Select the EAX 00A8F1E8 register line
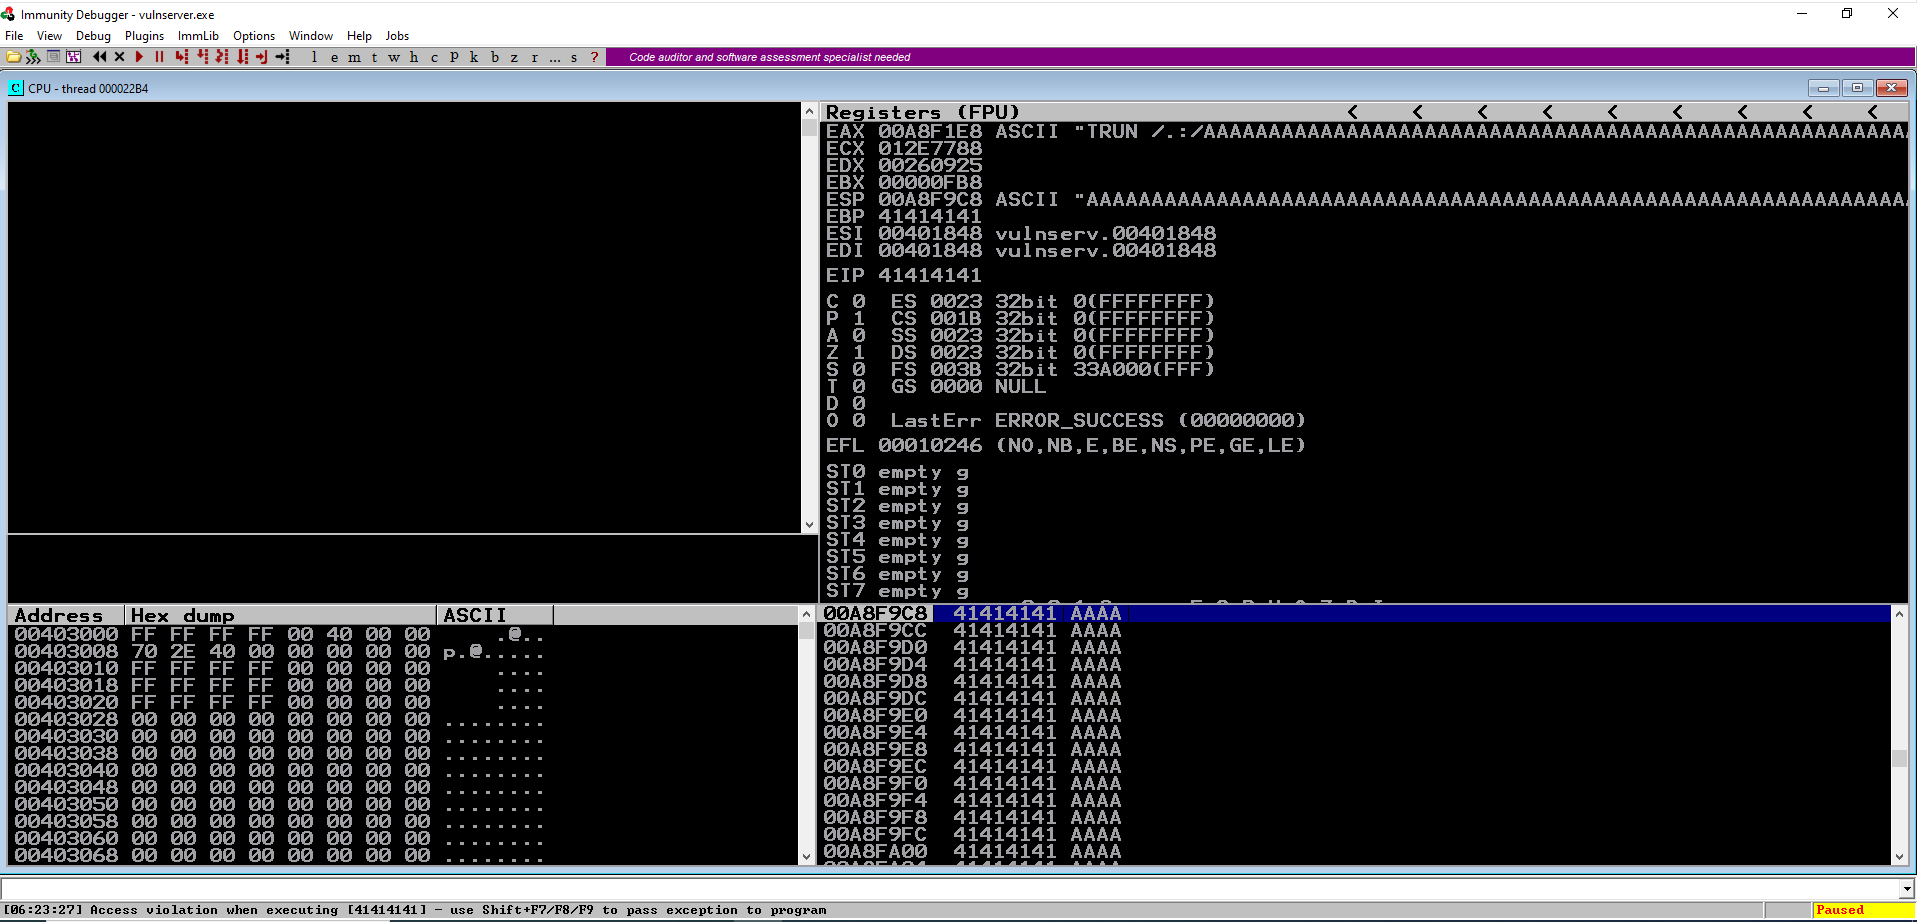1917x922 pixels. tap(1365, 131)
